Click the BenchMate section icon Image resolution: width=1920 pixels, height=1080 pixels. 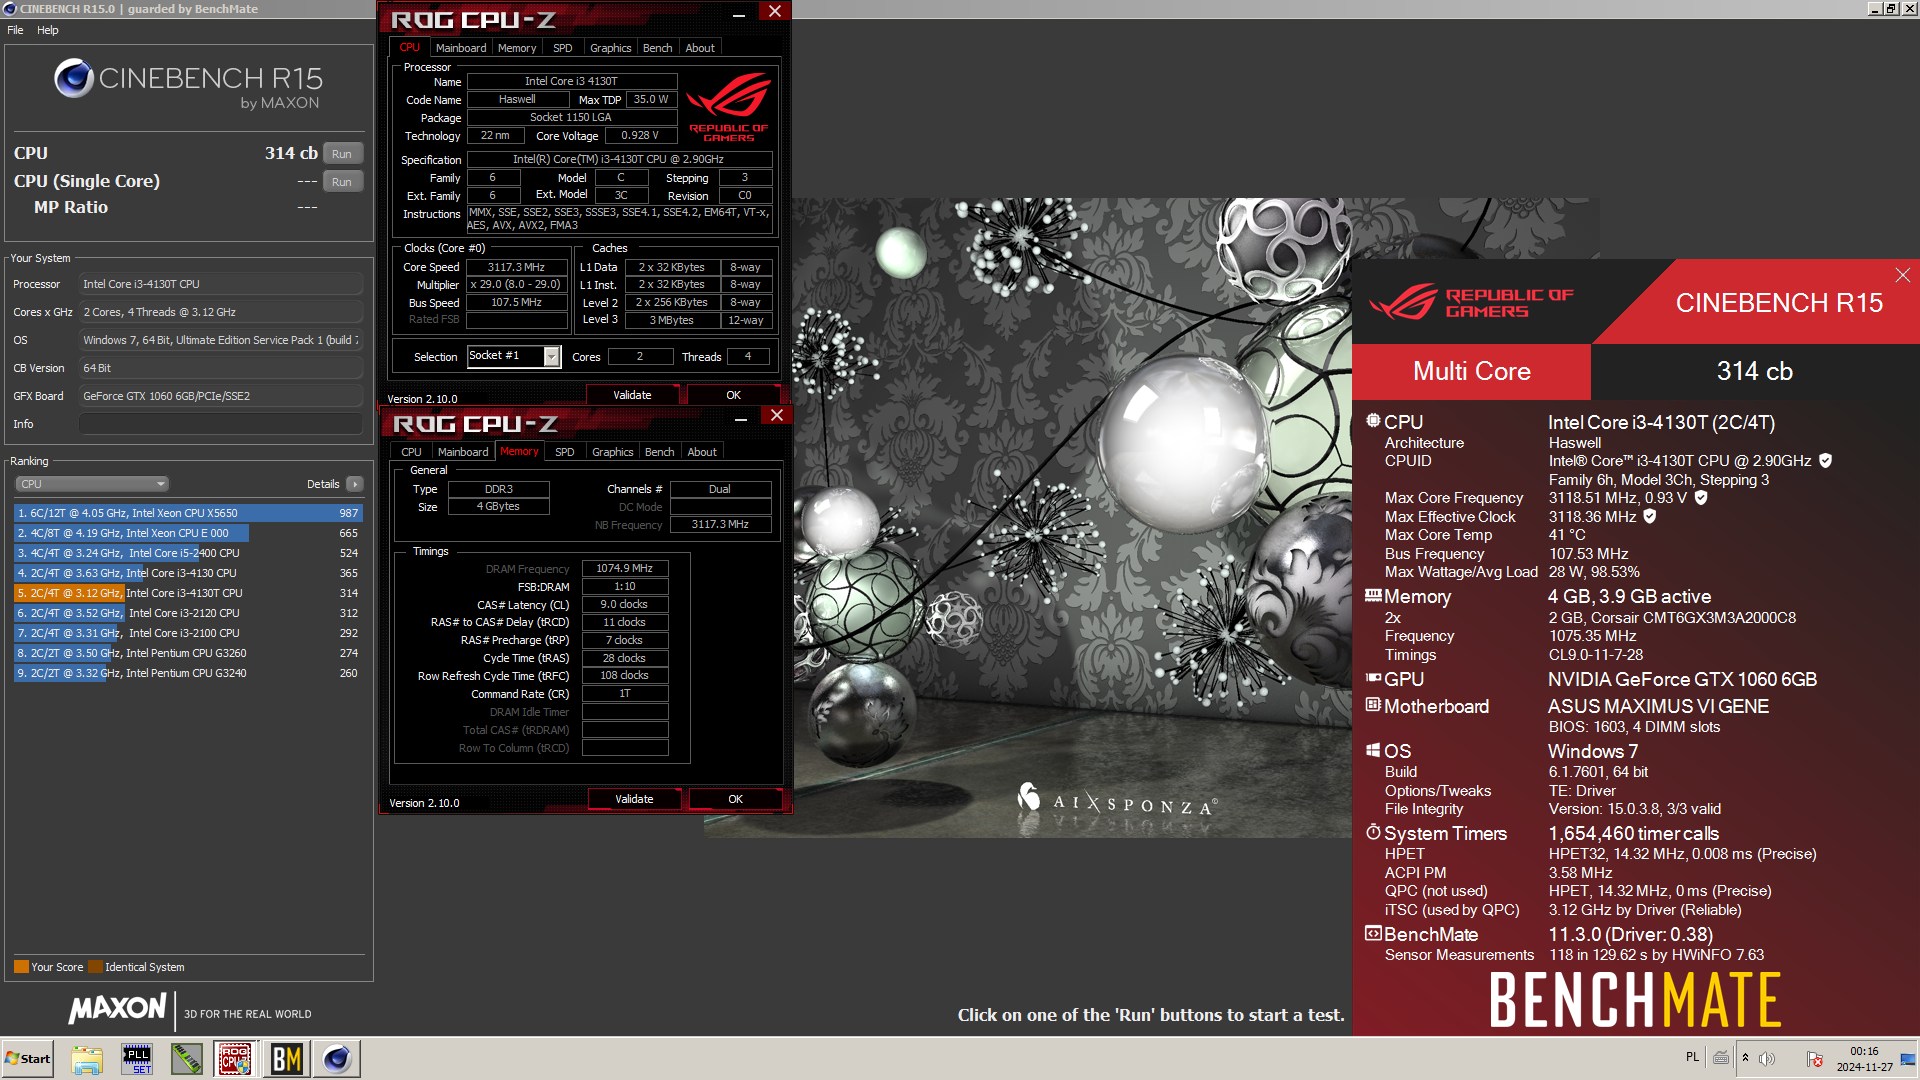pyautogui.click(x=1373, y=933)
